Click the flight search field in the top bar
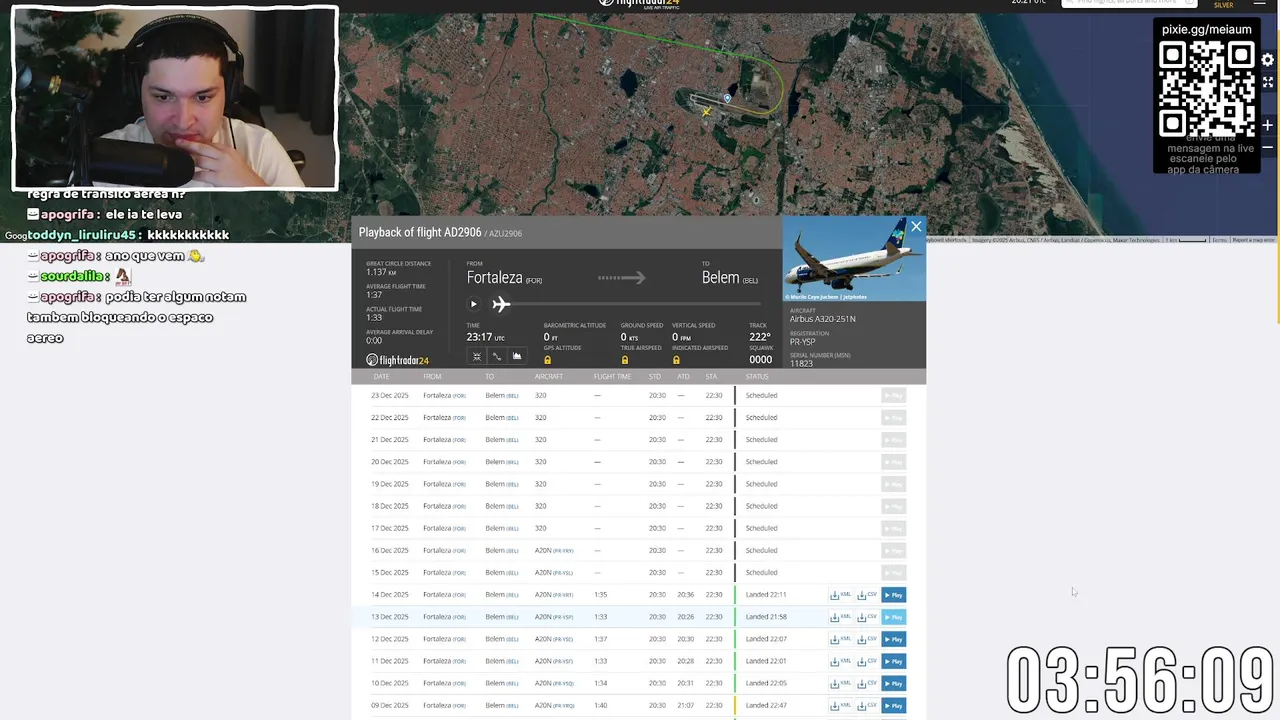This screenshot has width=1280, height=720. (1129, 3)
